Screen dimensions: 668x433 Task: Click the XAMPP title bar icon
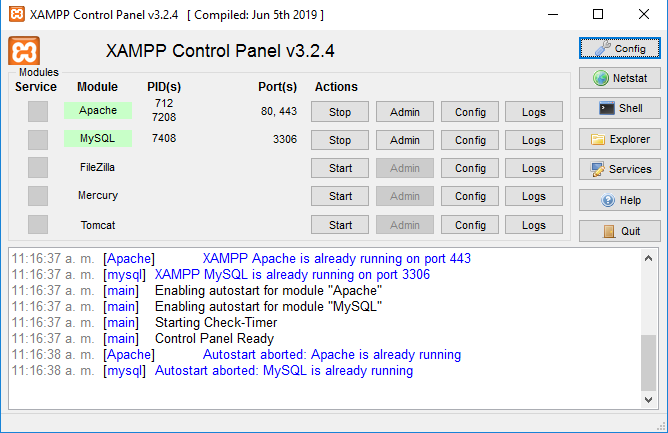(x=15, y=15)
